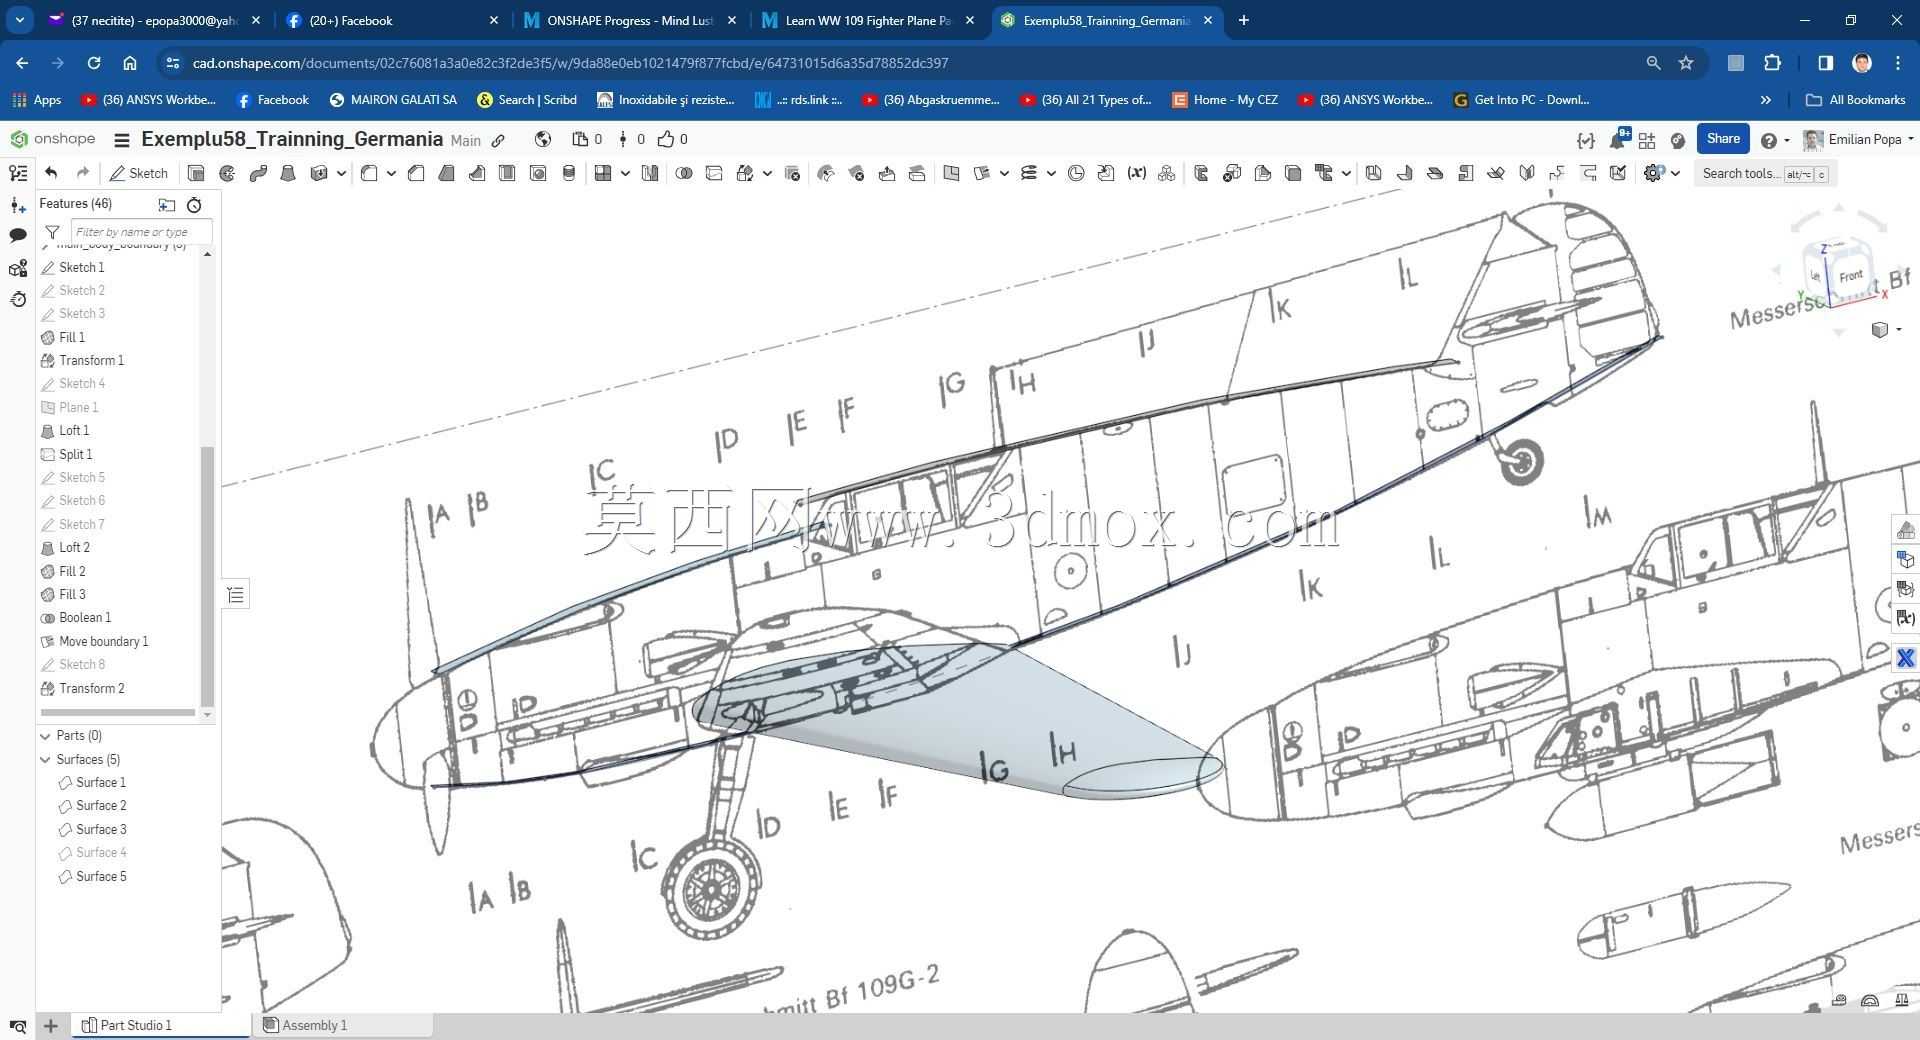Click the feature list vertical scrollbar
Image resolution: width=1920 pixels, height=1040 pixels.
pos(207,576)
